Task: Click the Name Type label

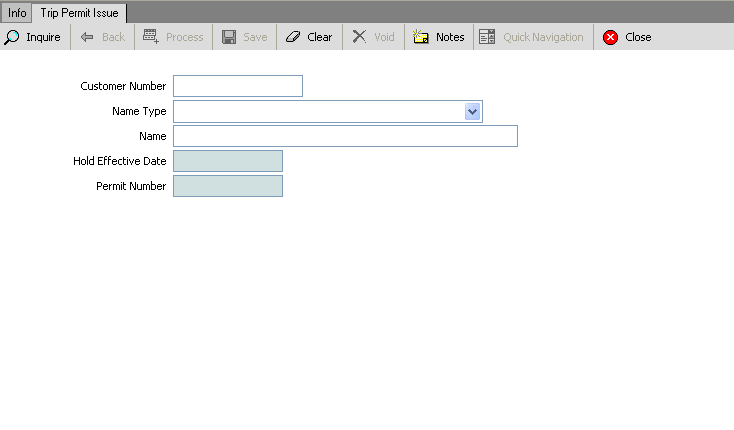Action: [139, 111]
